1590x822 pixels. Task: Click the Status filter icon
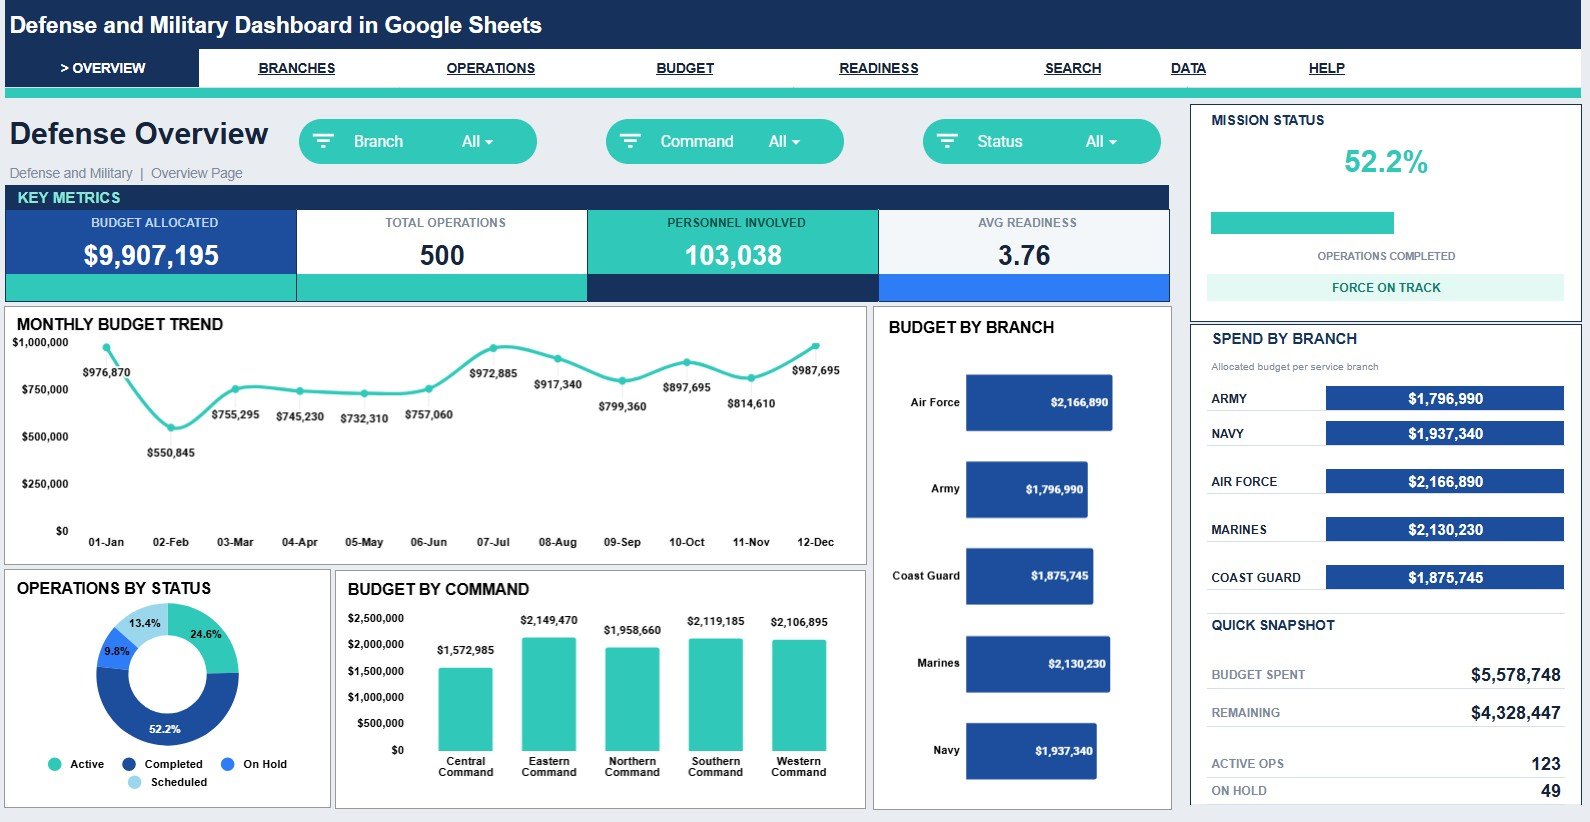pos(947,141)
